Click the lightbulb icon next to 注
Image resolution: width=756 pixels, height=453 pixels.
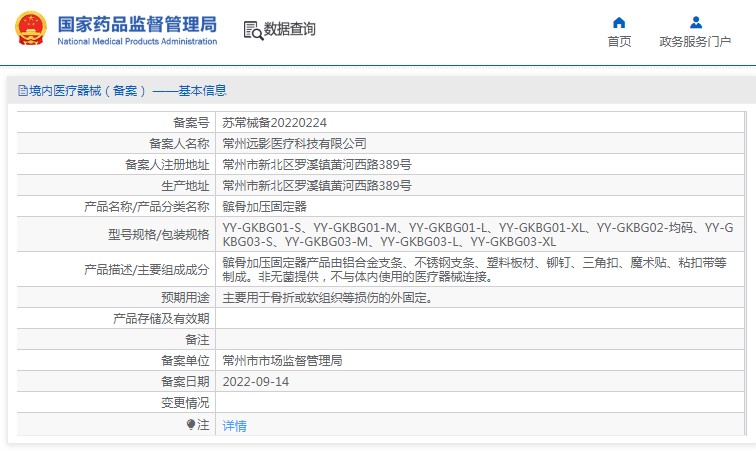click(x=190, y=425)
